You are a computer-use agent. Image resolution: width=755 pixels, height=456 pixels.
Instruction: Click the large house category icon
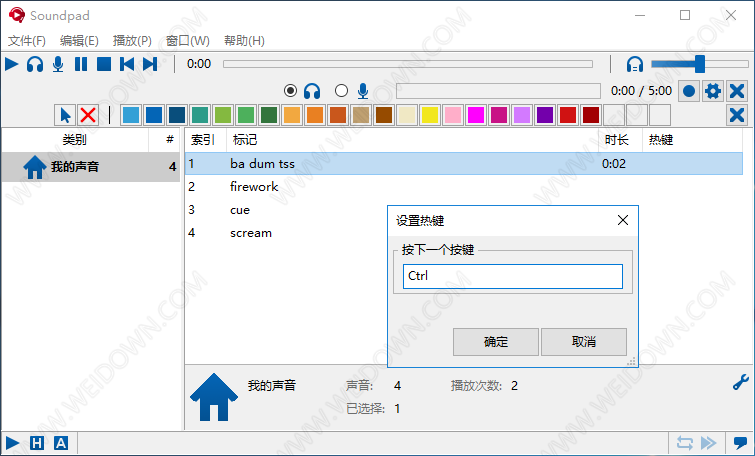[214, 397]
